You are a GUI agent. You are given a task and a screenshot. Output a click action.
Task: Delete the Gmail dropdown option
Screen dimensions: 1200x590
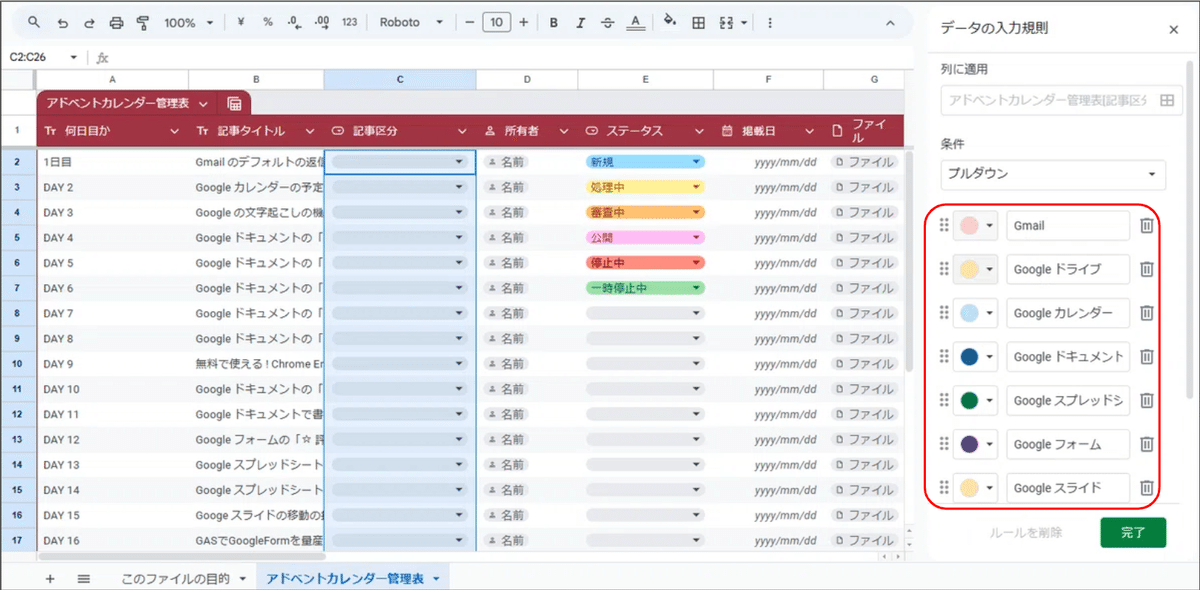(1147, 226)
